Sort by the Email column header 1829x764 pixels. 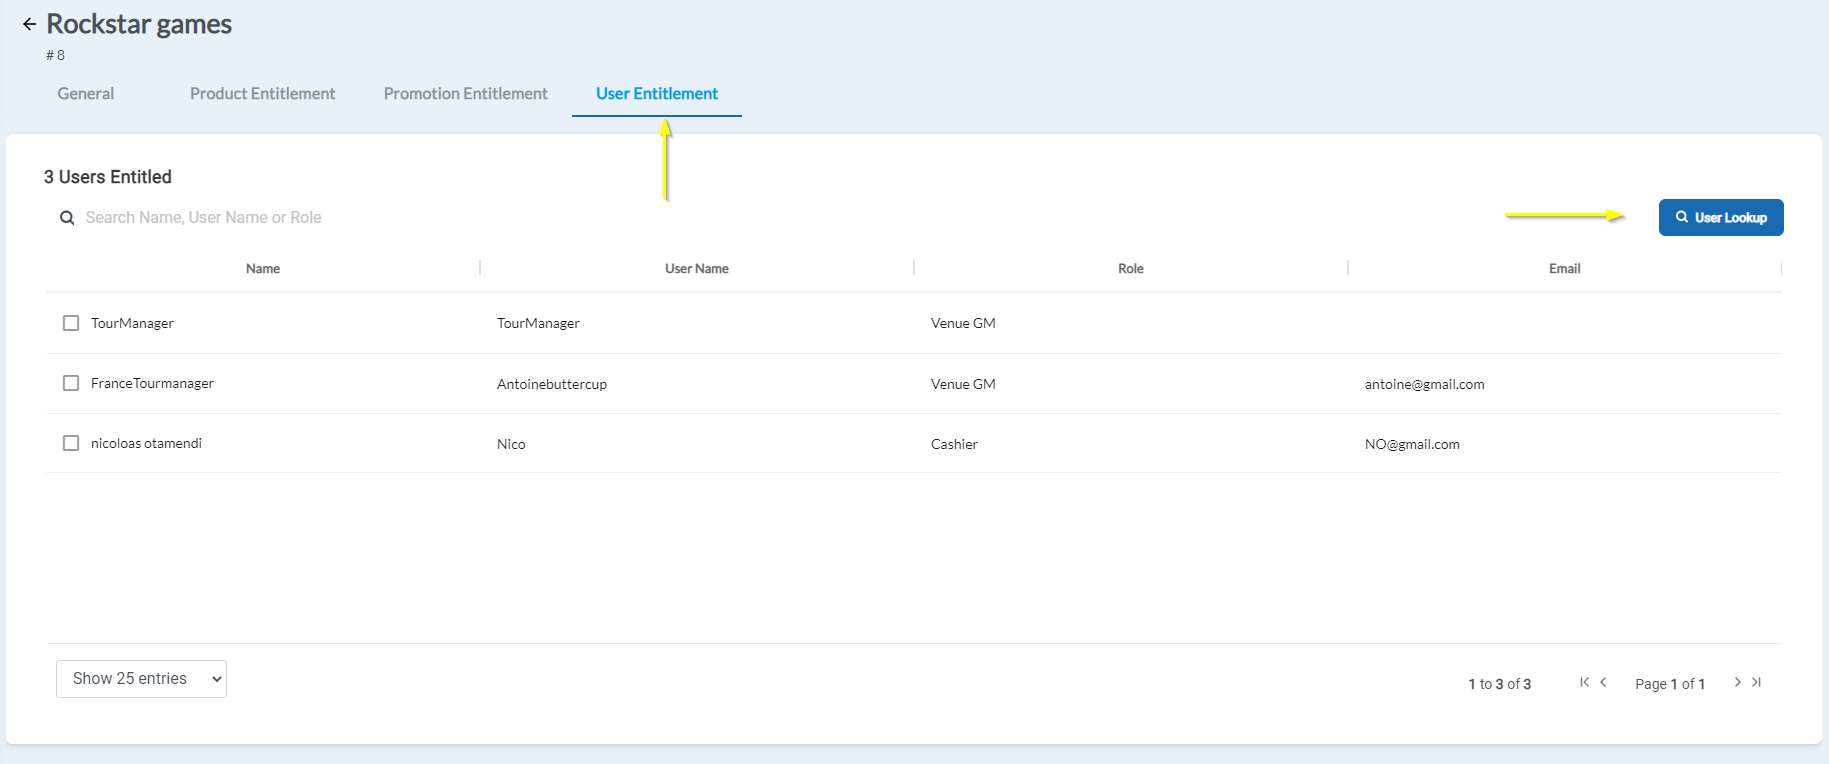1565,269
